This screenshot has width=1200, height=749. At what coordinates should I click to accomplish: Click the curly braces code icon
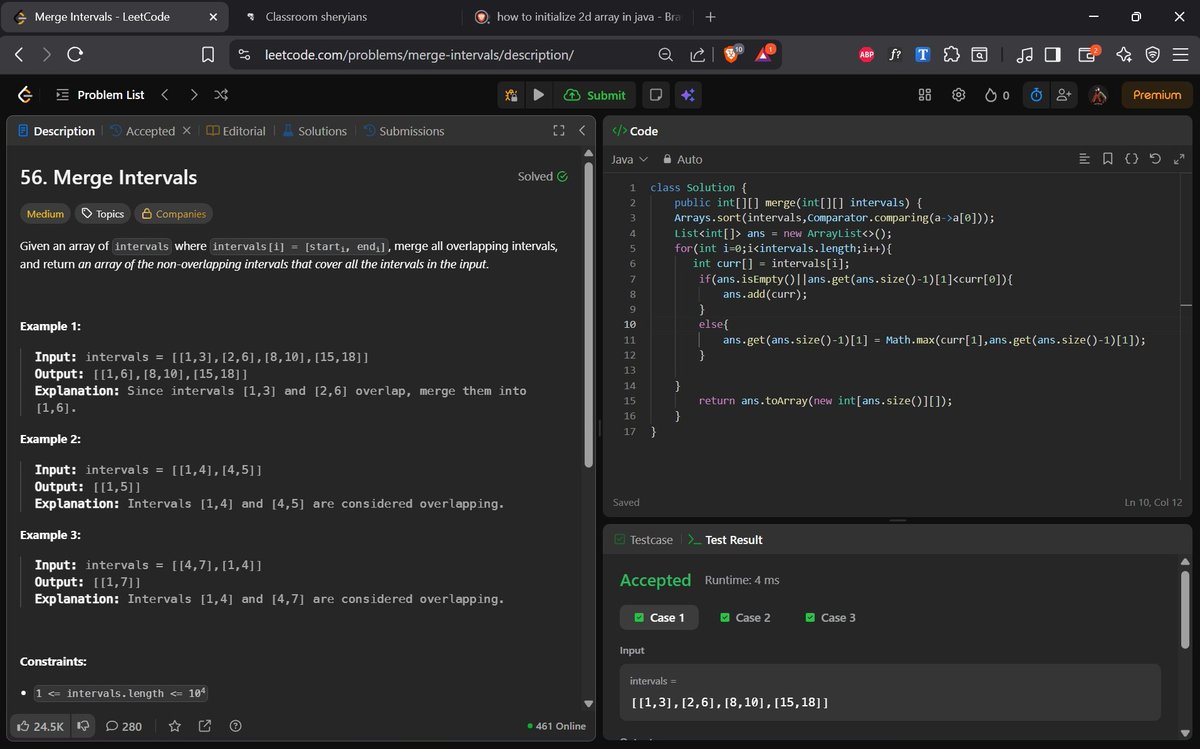tap(1132, 159)
